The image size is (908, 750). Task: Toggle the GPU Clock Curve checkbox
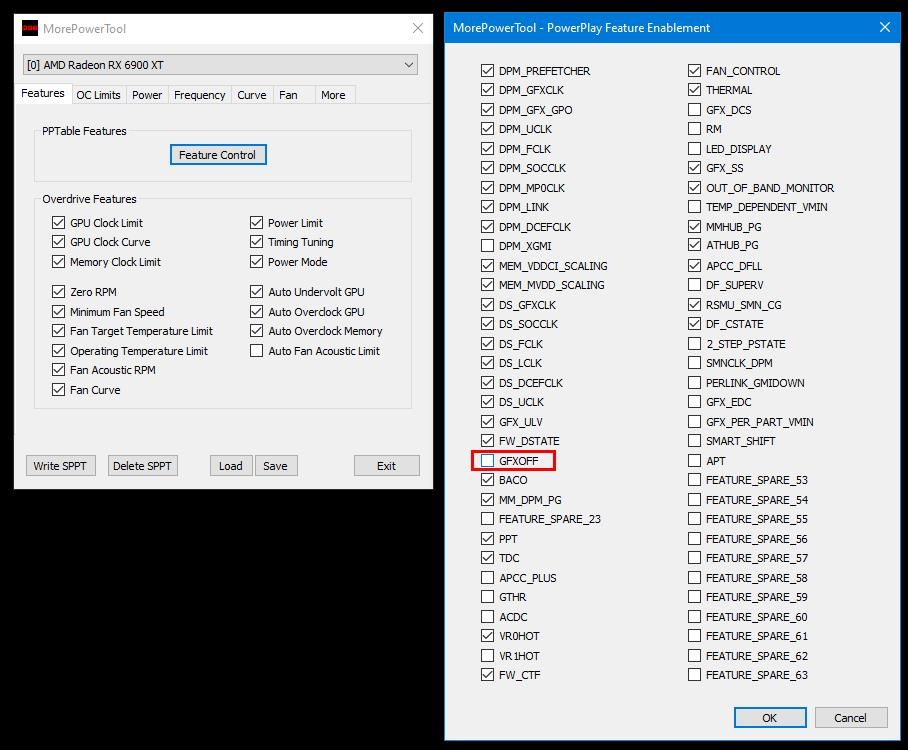[x=58, y=242]
